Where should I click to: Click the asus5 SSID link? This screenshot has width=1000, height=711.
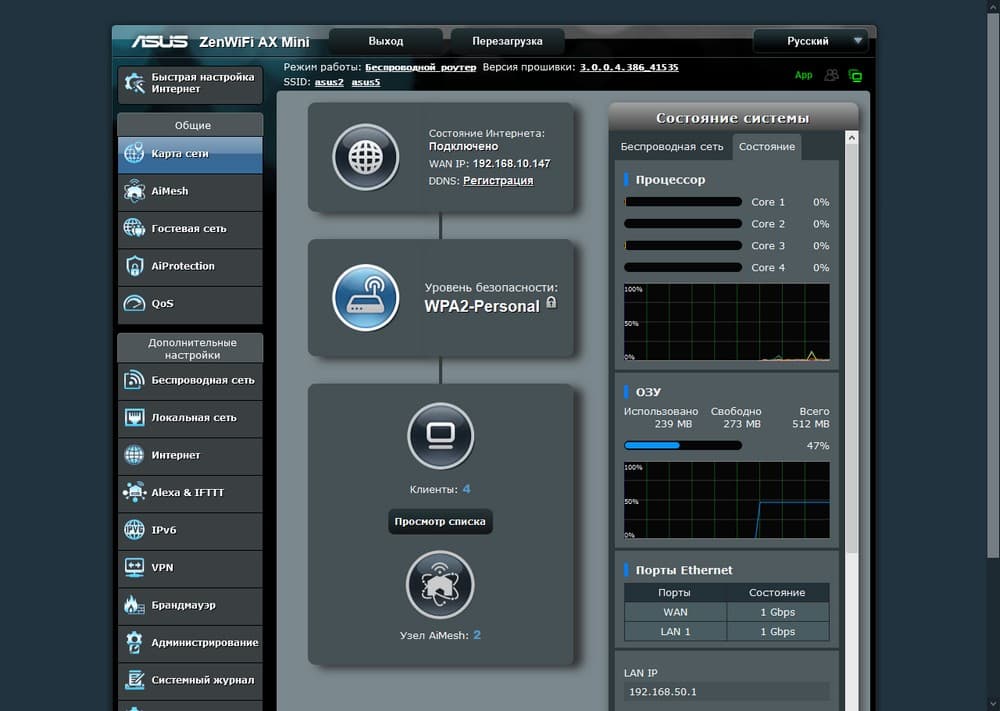[x=365, y=82]
